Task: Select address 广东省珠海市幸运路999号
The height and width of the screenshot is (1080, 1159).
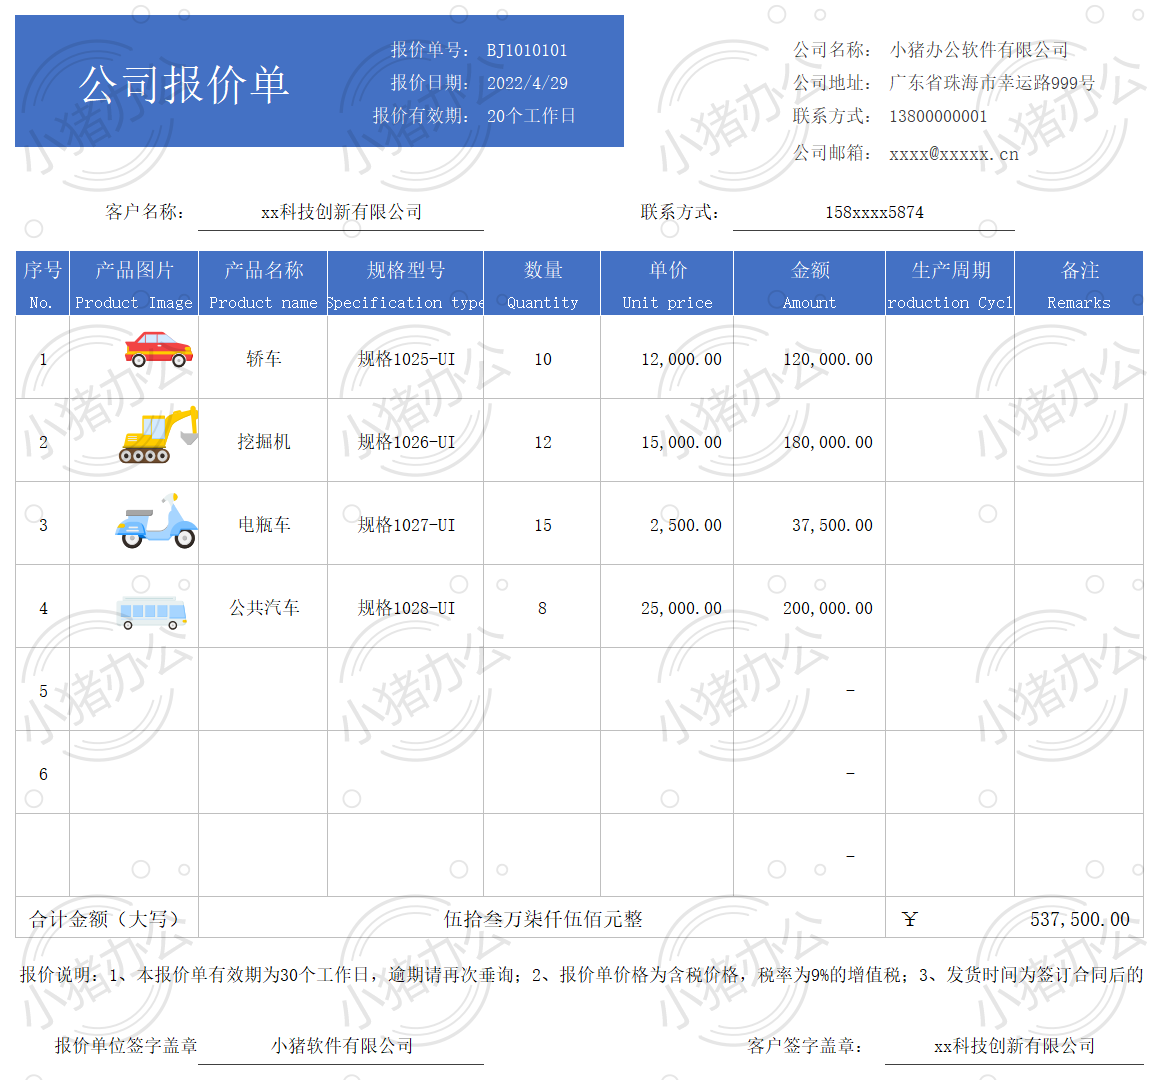Action: 992,83
